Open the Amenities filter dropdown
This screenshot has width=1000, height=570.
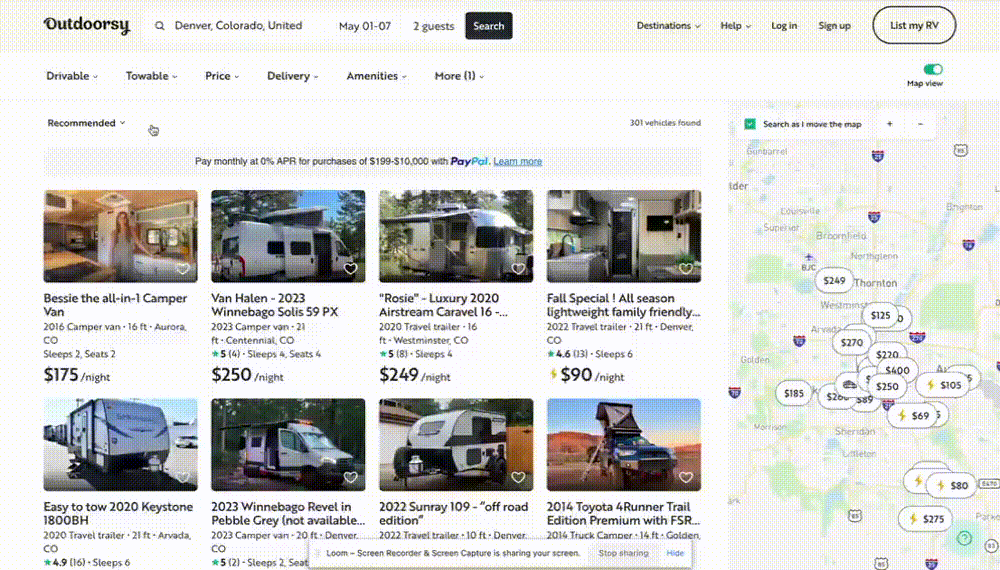376,76
